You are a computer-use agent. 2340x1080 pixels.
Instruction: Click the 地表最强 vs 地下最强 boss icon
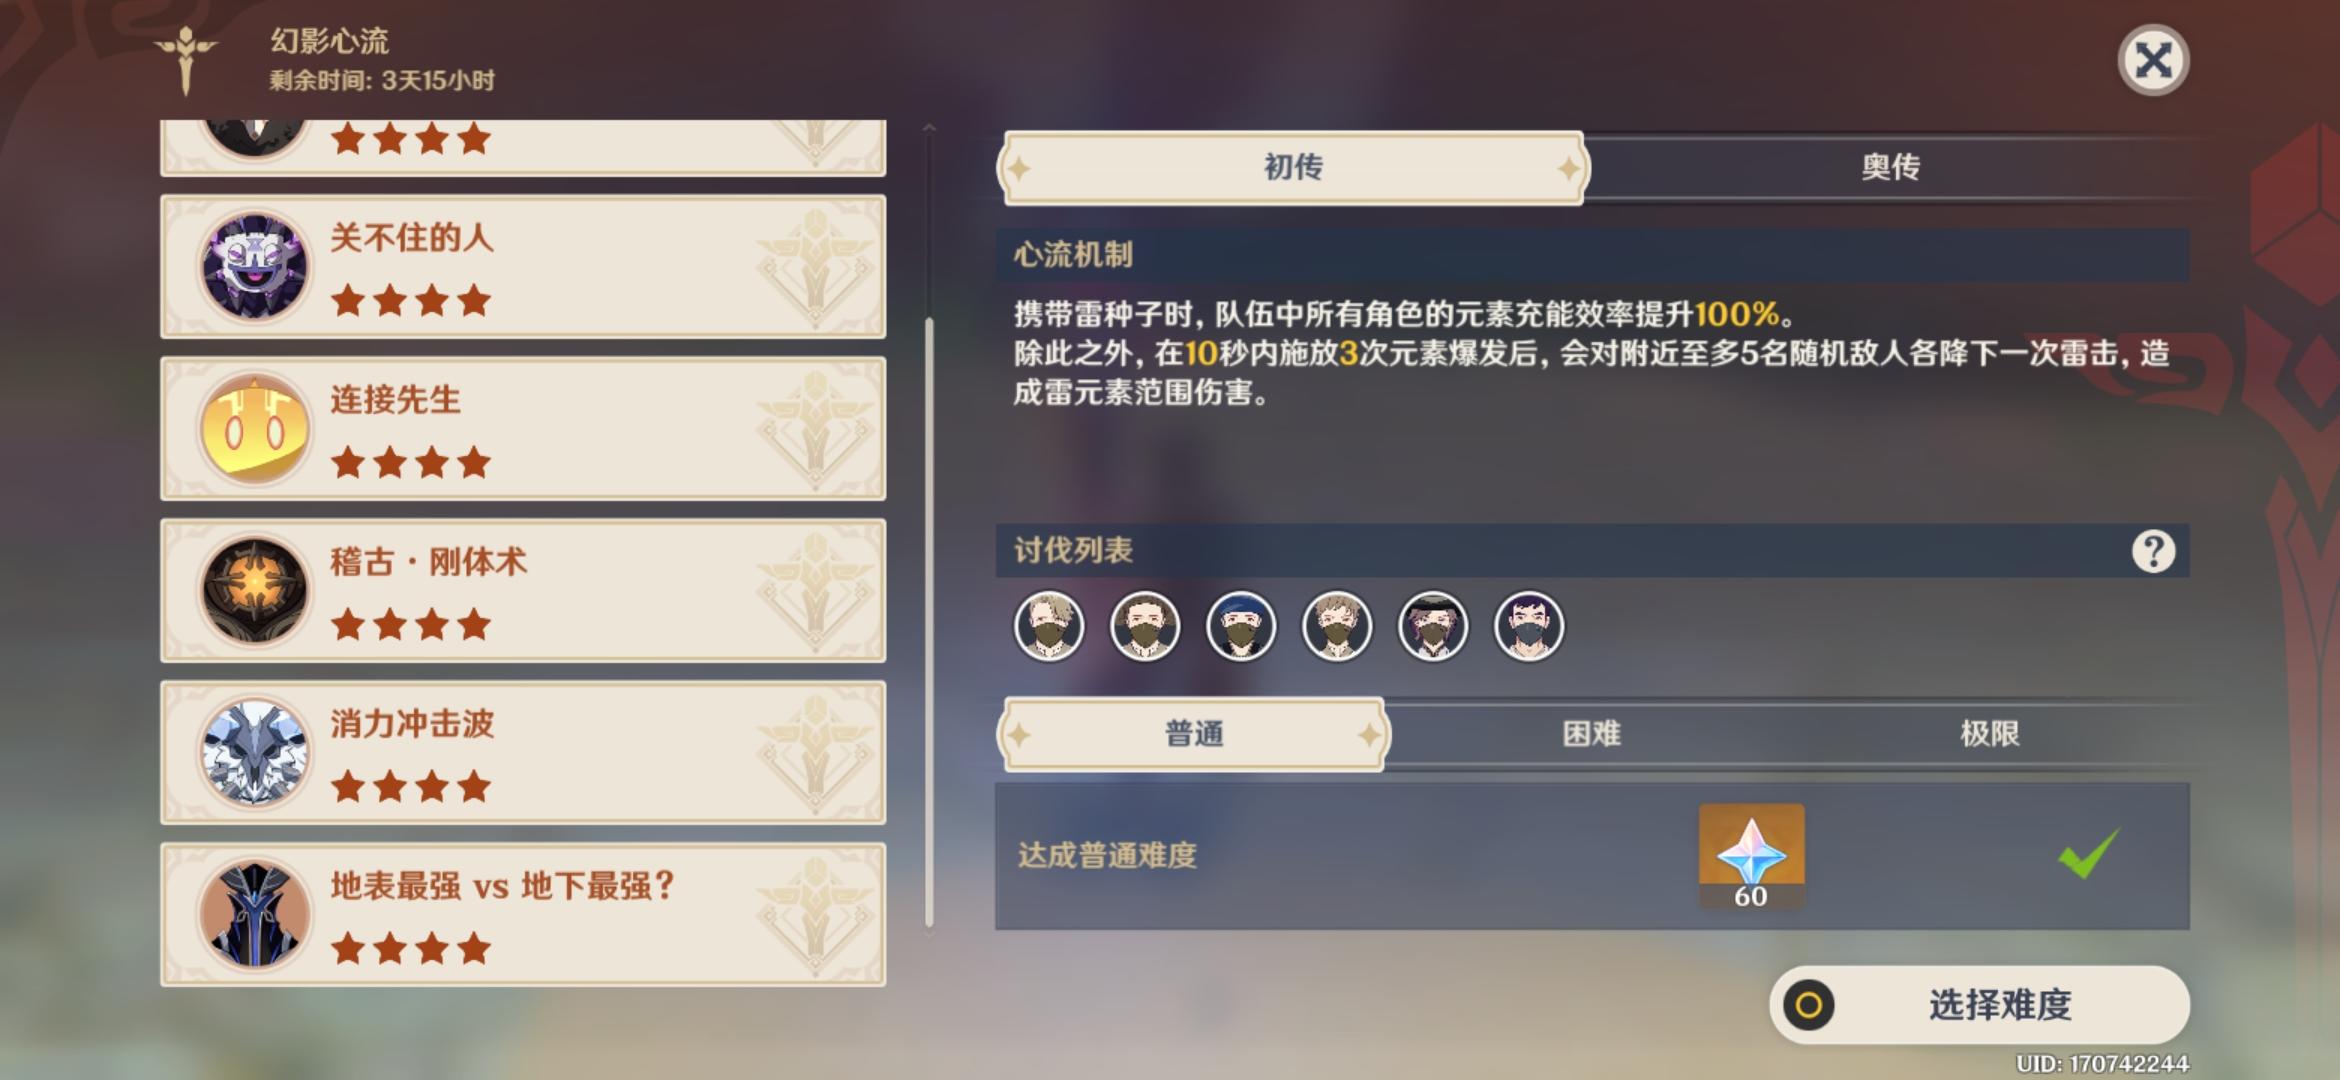[254, 914]
